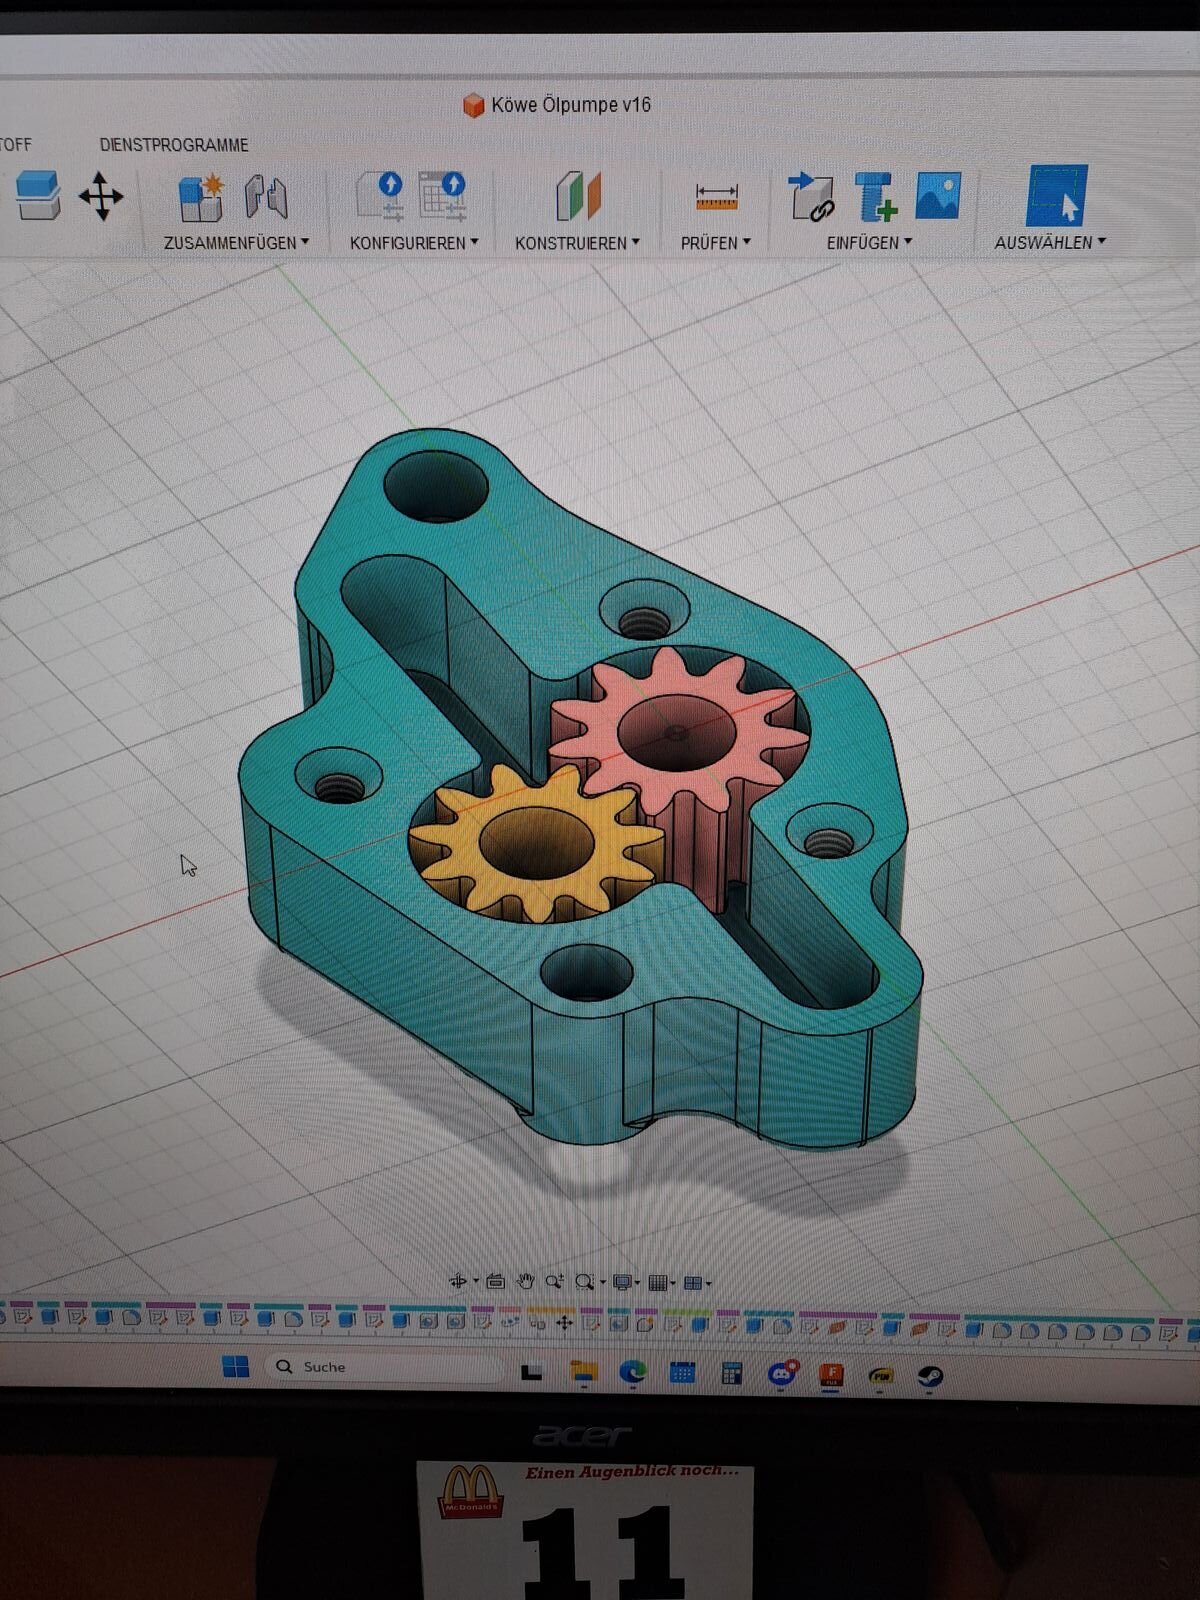Click the Zoom Window fit icon
Screen dimensions: 1200x1600
click(585, 1282)
